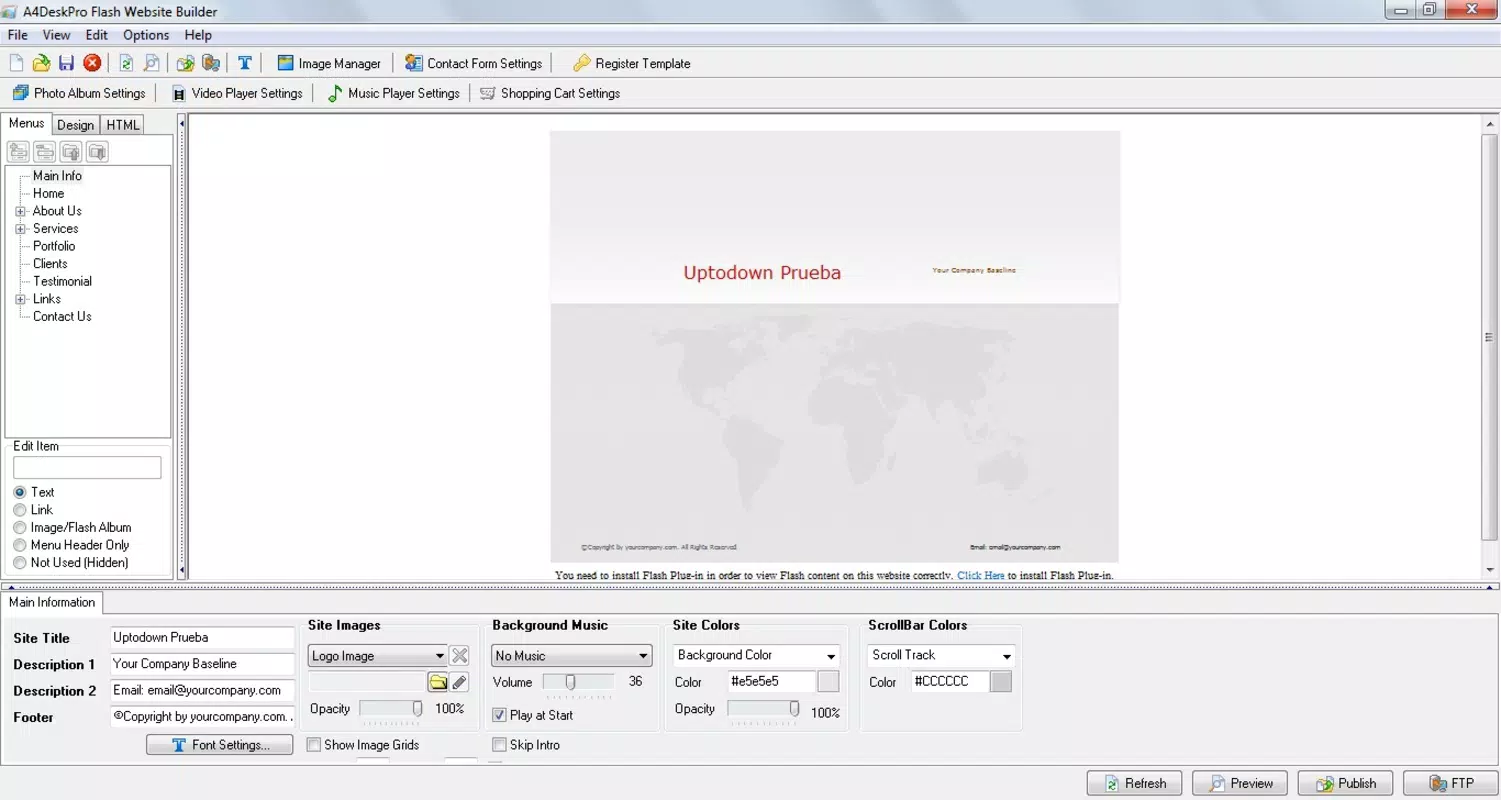Click the site background color swatch
This screenshot has width=1501, height=800.
(x=828, y=682)
